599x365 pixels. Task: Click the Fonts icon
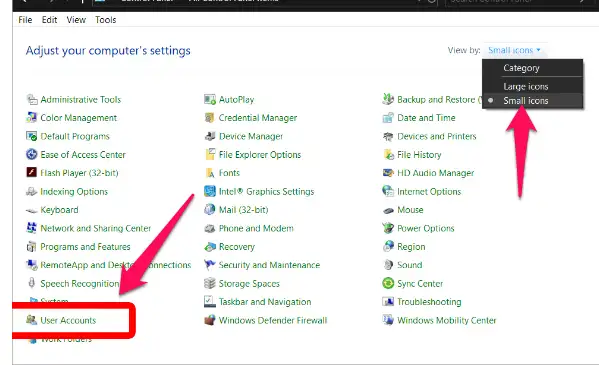pyautogui.click(x=210, y=173)
